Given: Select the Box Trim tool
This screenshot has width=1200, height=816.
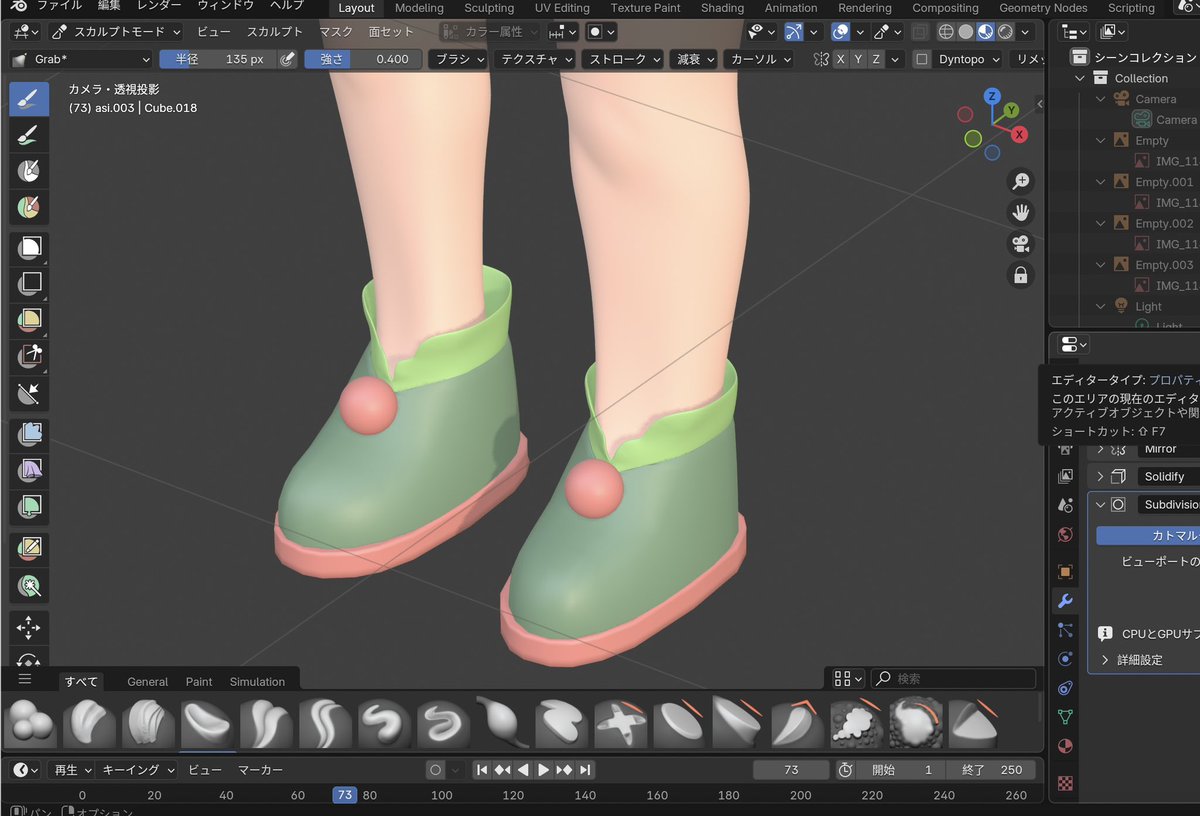Looking at the screenshot, I should tap(29, 358).
